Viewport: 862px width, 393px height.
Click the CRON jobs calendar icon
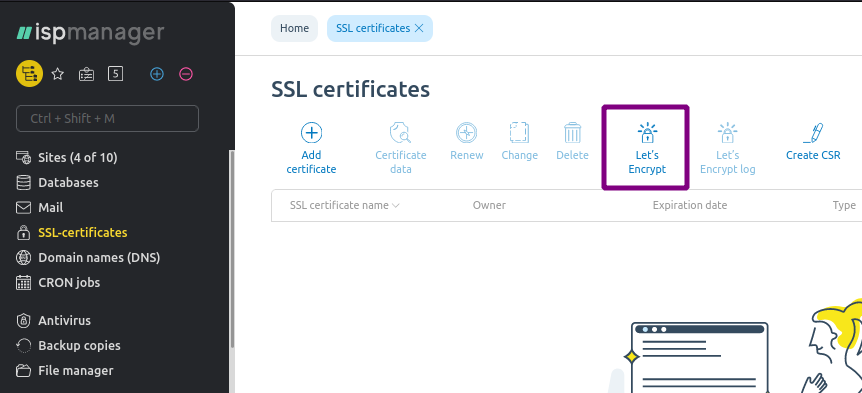click(x=24, y=283)
